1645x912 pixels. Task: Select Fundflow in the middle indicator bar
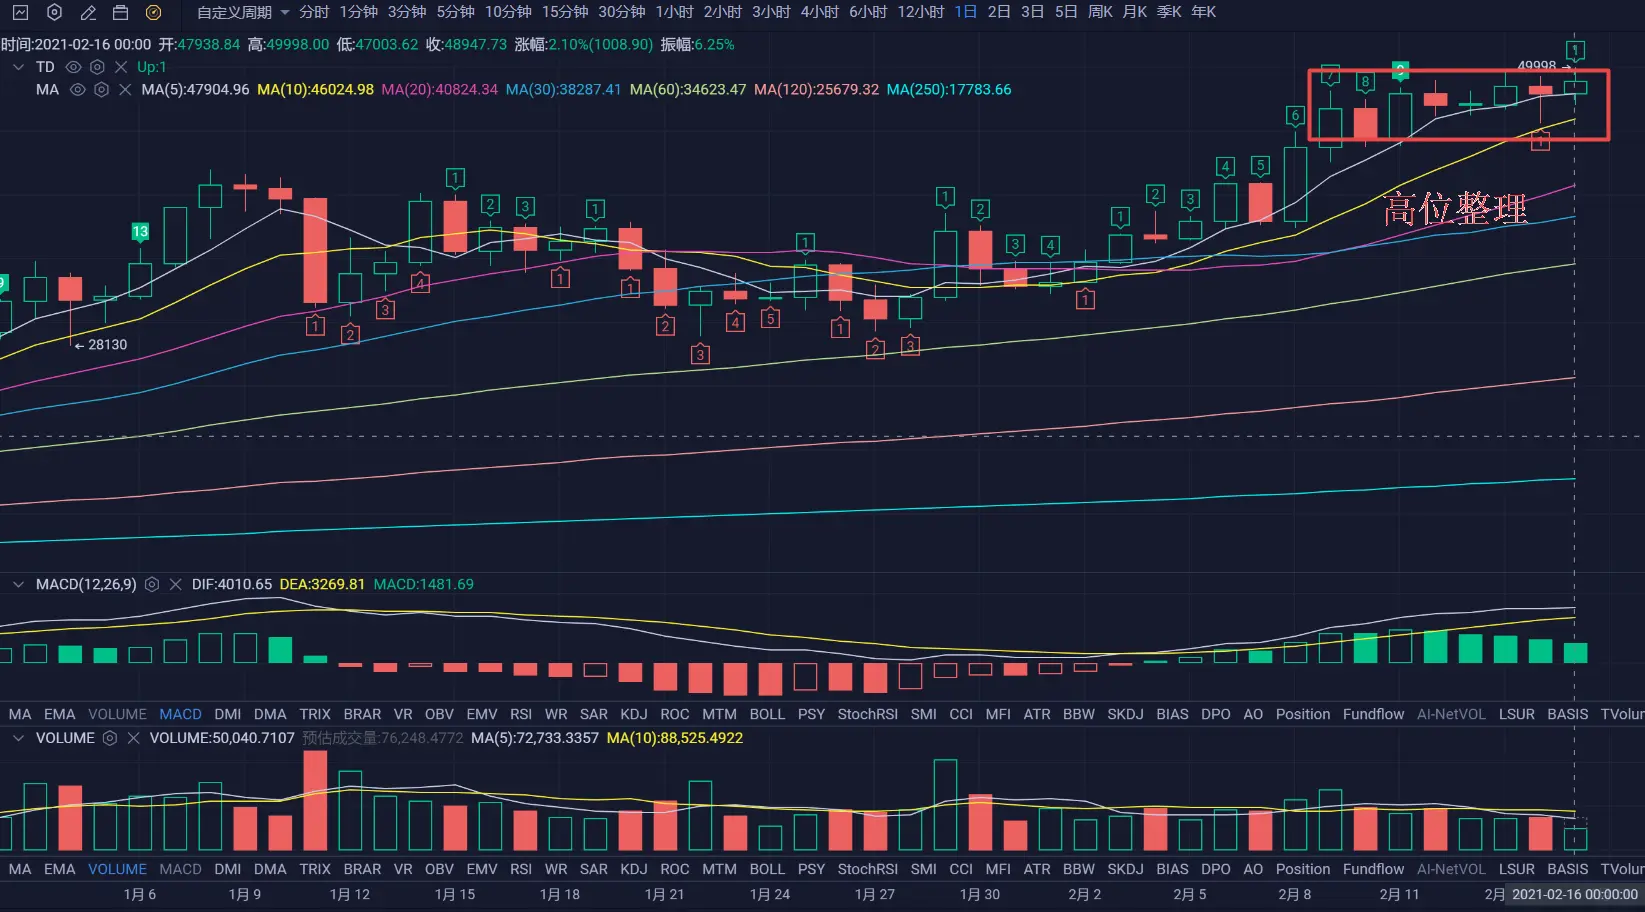tap(1373, 714)
